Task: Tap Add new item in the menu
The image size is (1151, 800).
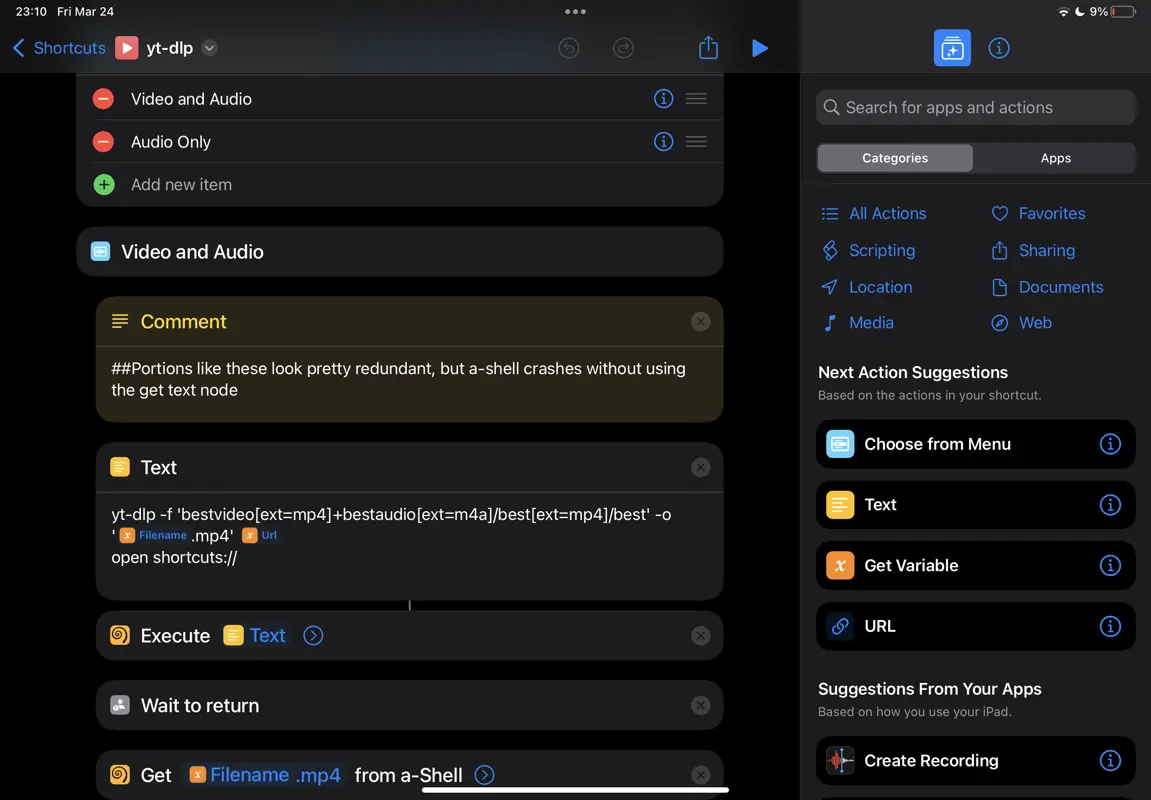Action: (x=181, y=184)
